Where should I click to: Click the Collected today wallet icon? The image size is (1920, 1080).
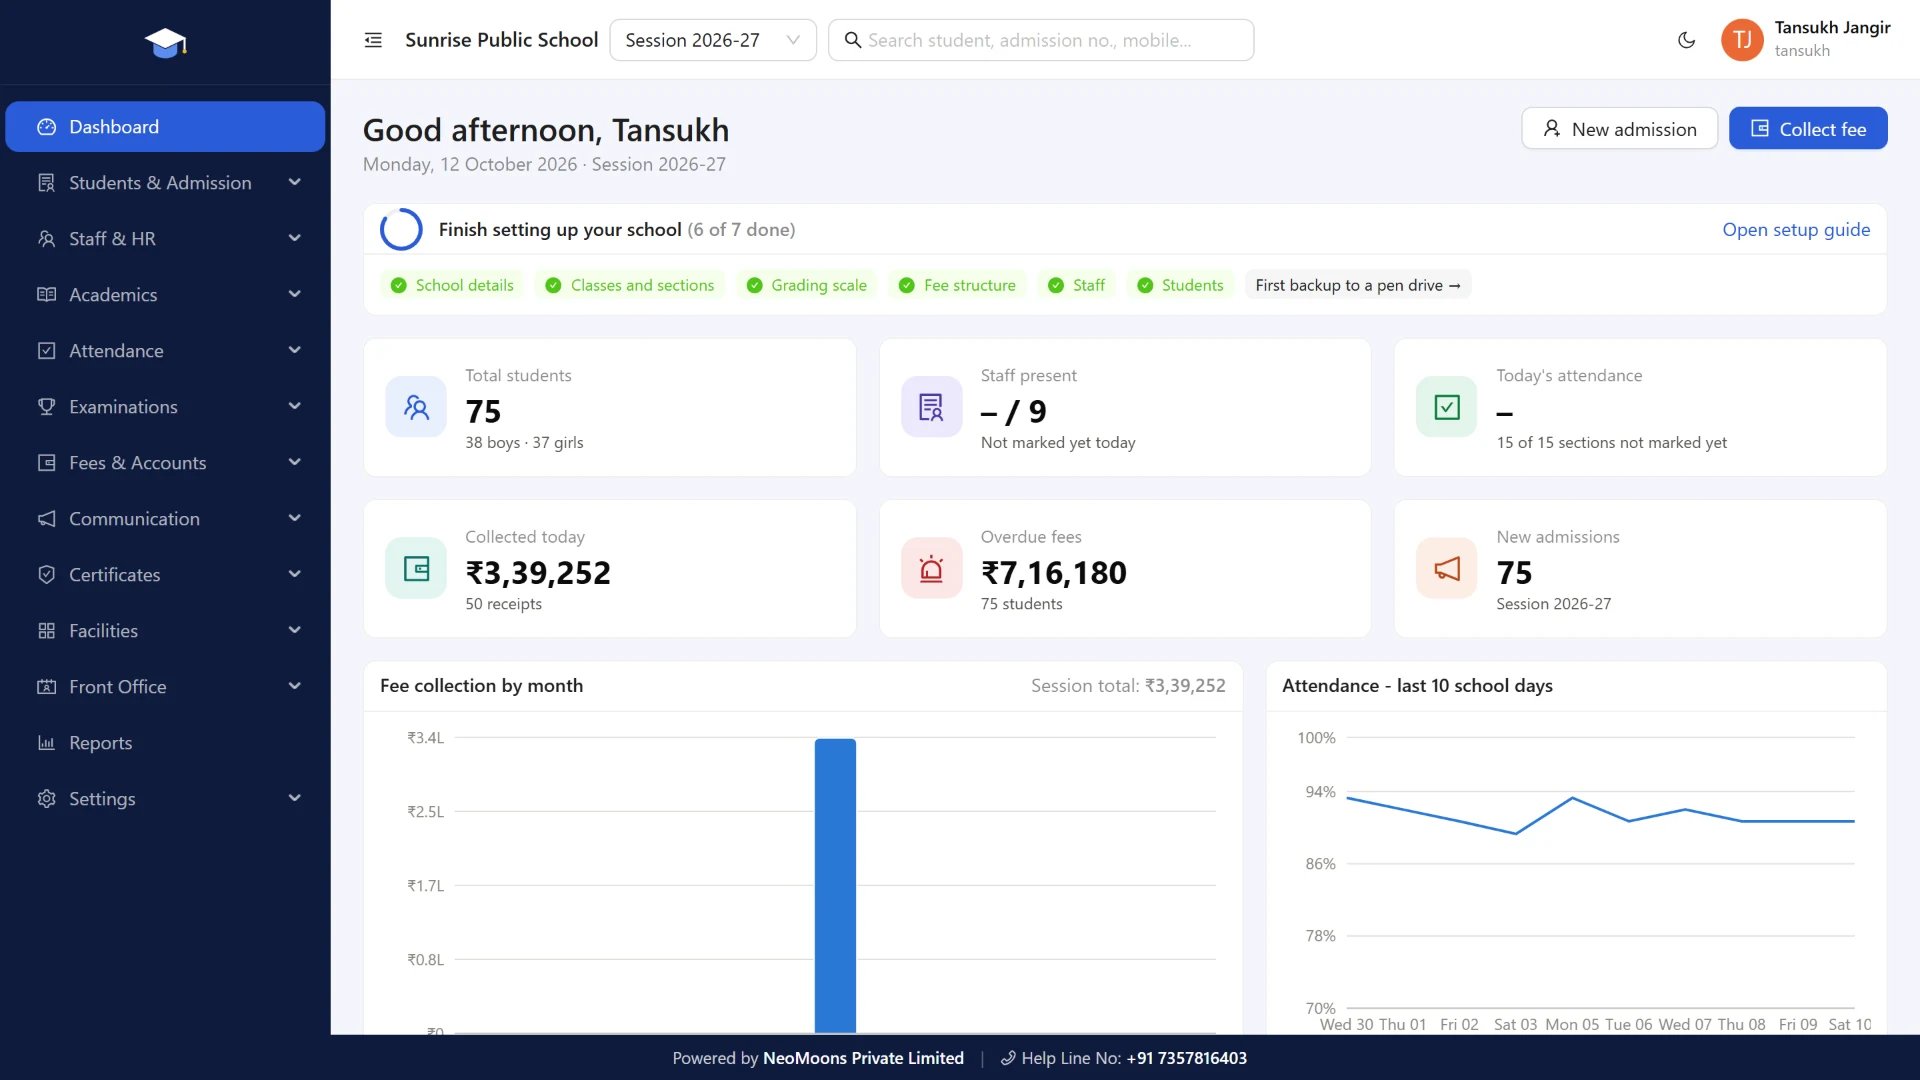[x=416, y=568]
